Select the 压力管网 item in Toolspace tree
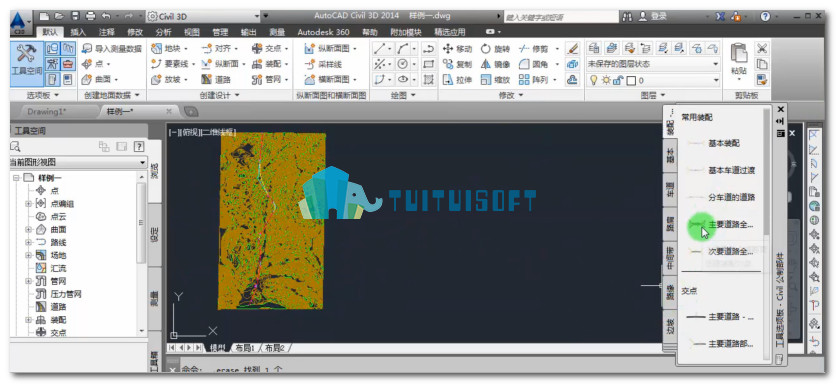The image size is (836, 384). (x=59, y=294)
